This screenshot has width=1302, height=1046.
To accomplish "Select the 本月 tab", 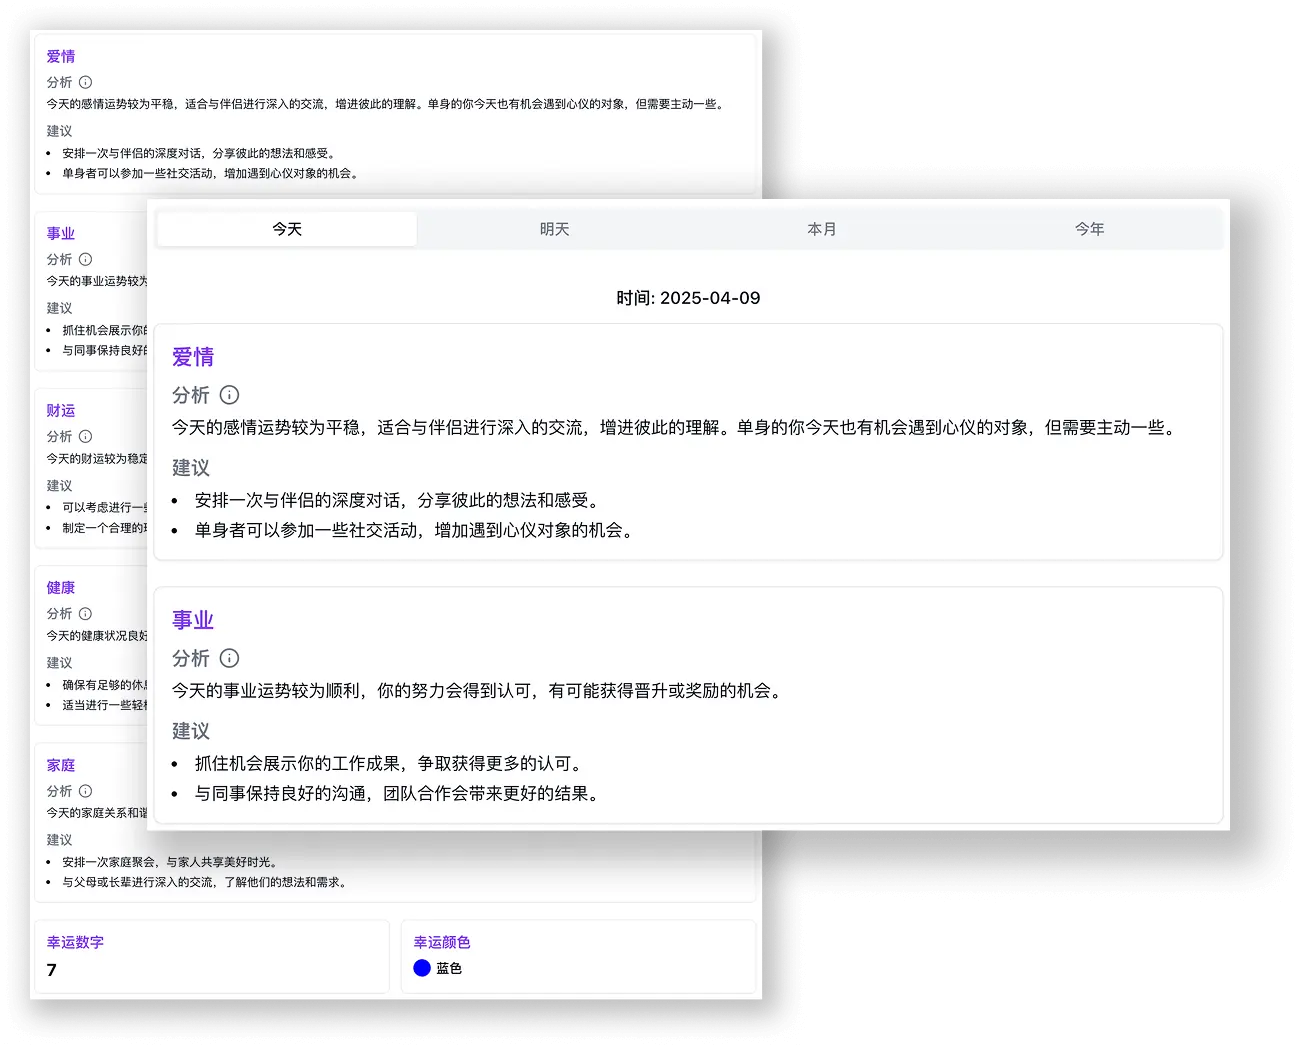I will (x=822, y=228).
